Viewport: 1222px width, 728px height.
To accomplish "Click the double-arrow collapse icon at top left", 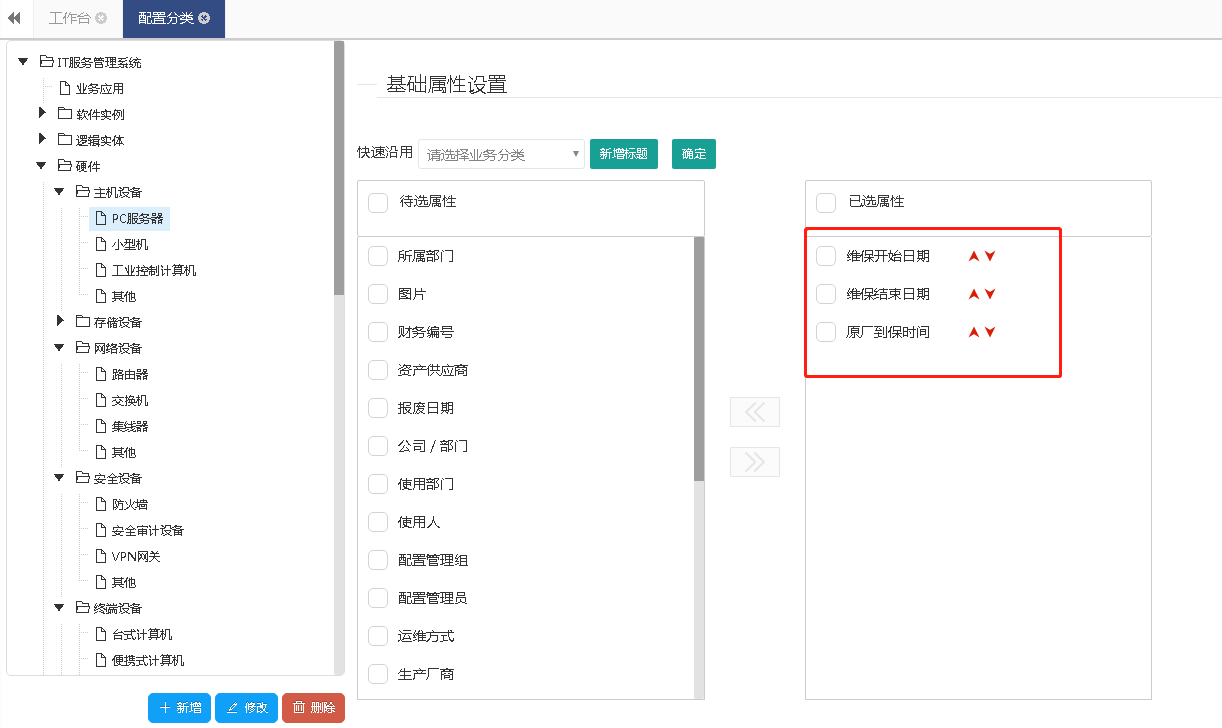I will tap(14, 18).
